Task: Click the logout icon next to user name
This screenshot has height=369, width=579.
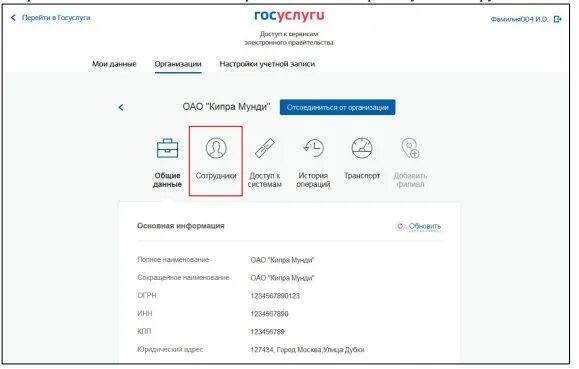Action: [x=558, y=19]
